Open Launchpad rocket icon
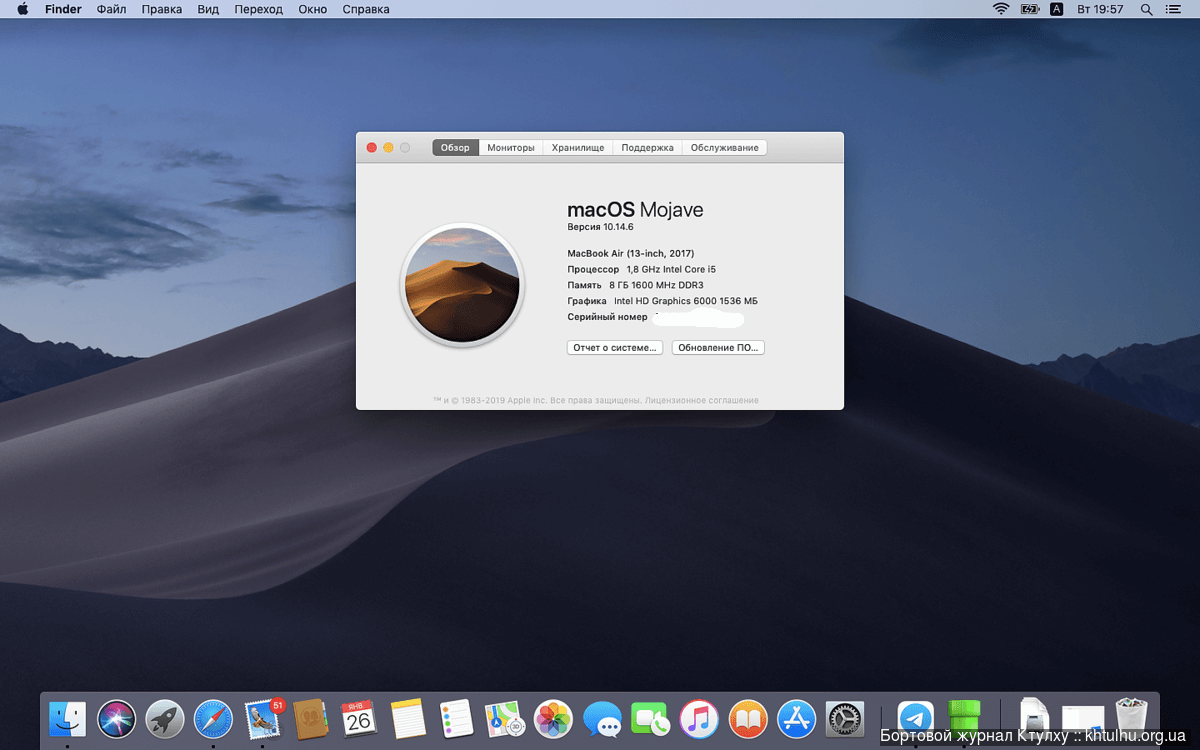This screenshot has width=1200, height=750. [165, 718]
